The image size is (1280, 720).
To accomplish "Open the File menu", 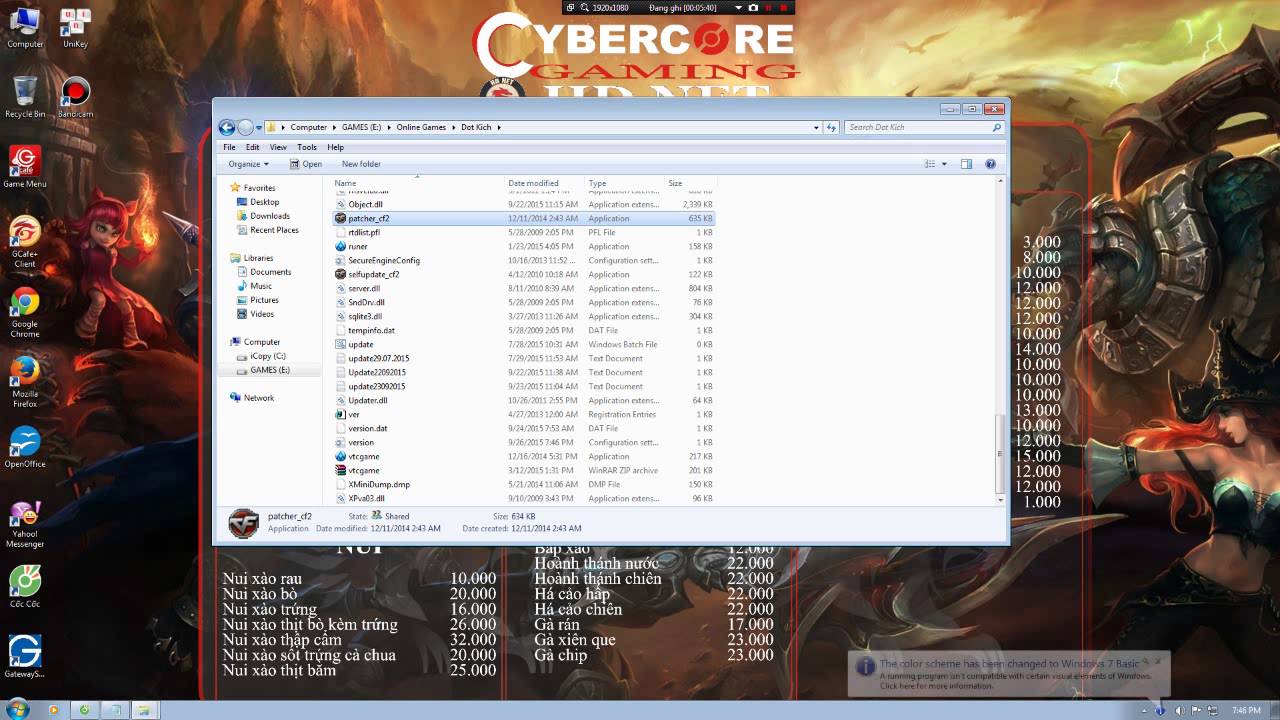I will [x=229, y=147].
